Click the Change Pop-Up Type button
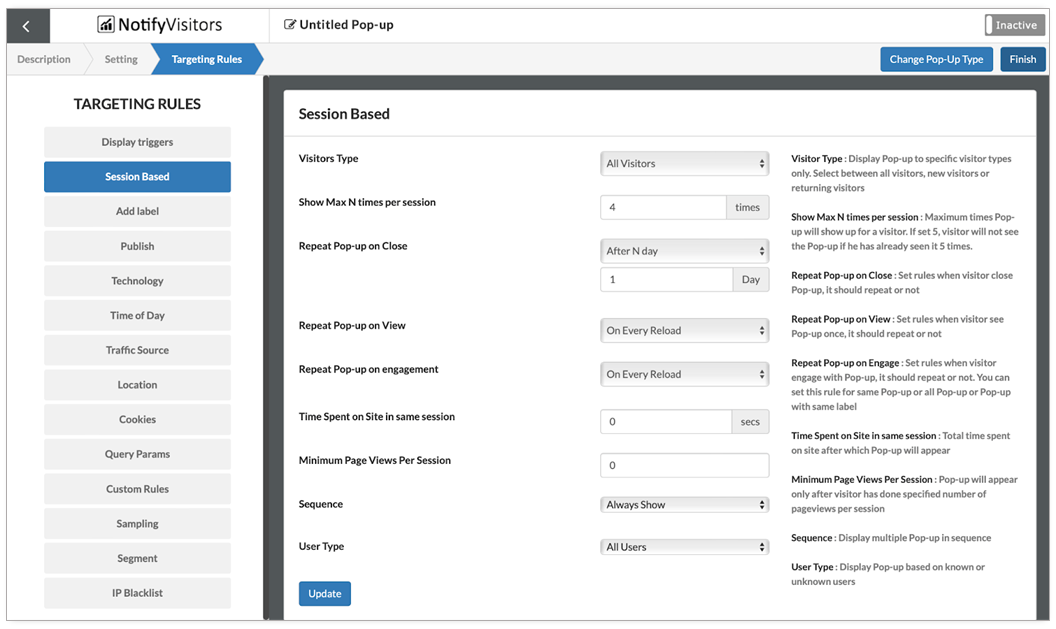Screen dimensions: 1056x629 [x=936, y=59]
